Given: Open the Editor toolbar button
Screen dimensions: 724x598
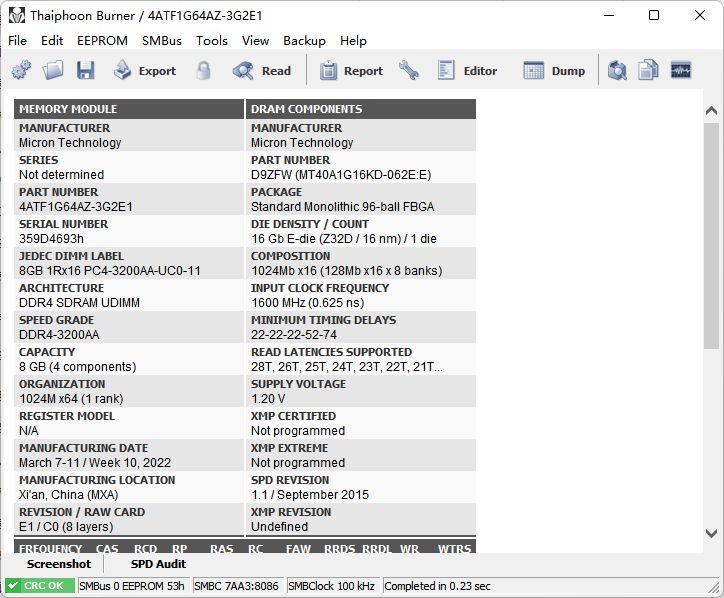Looking at the screenshot, I should [x=467, y=71].
